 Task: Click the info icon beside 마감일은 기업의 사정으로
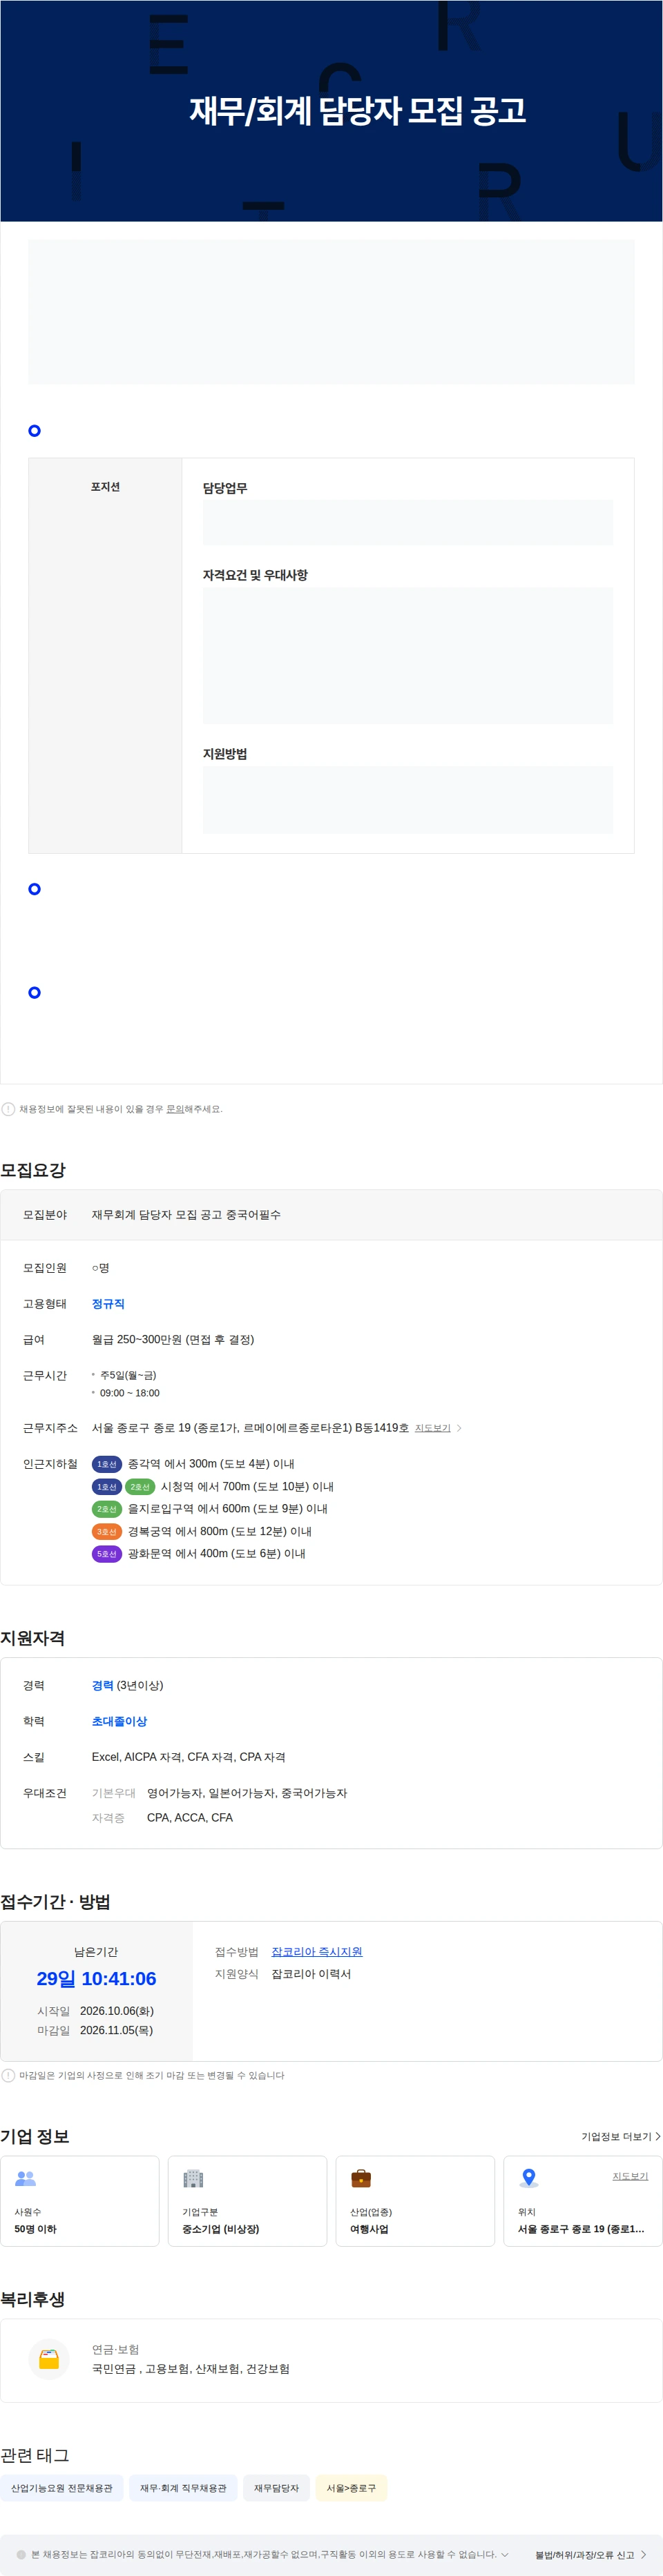(8, 2075)
